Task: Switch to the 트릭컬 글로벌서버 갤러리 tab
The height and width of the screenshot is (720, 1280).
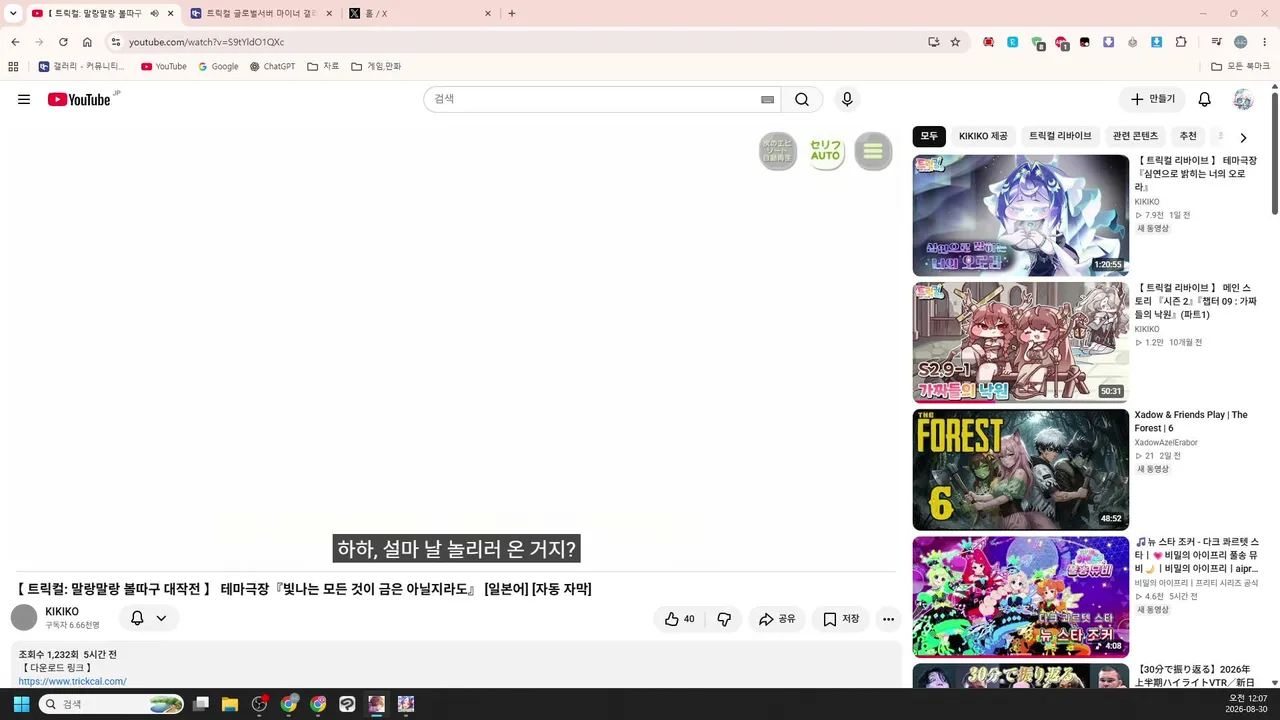Action: [260, 14]
